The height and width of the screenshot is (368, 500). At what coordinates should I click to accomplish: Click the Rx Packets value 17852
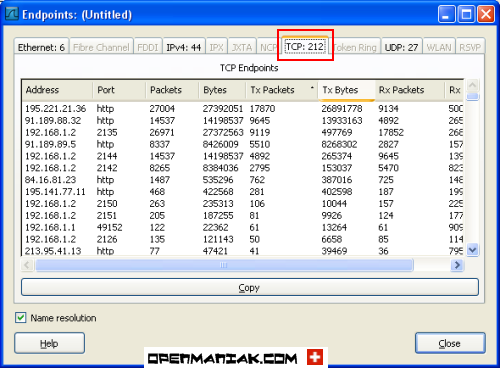[x=391, y=132]
